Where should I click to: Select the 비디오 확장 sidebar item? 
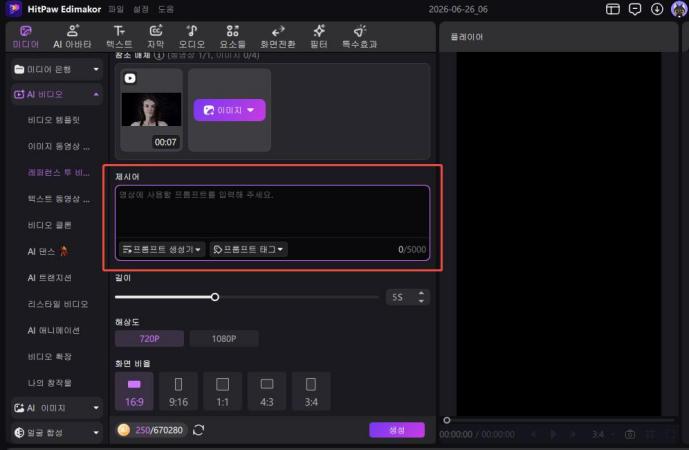point(49,356)
